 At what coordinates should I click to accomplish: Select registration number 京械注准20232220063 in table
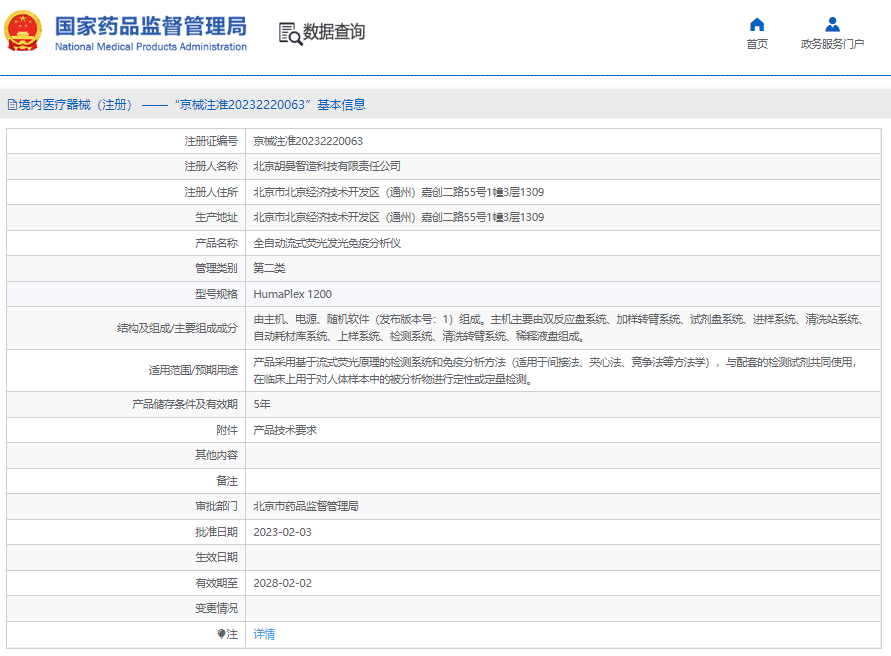click(308, 141)
